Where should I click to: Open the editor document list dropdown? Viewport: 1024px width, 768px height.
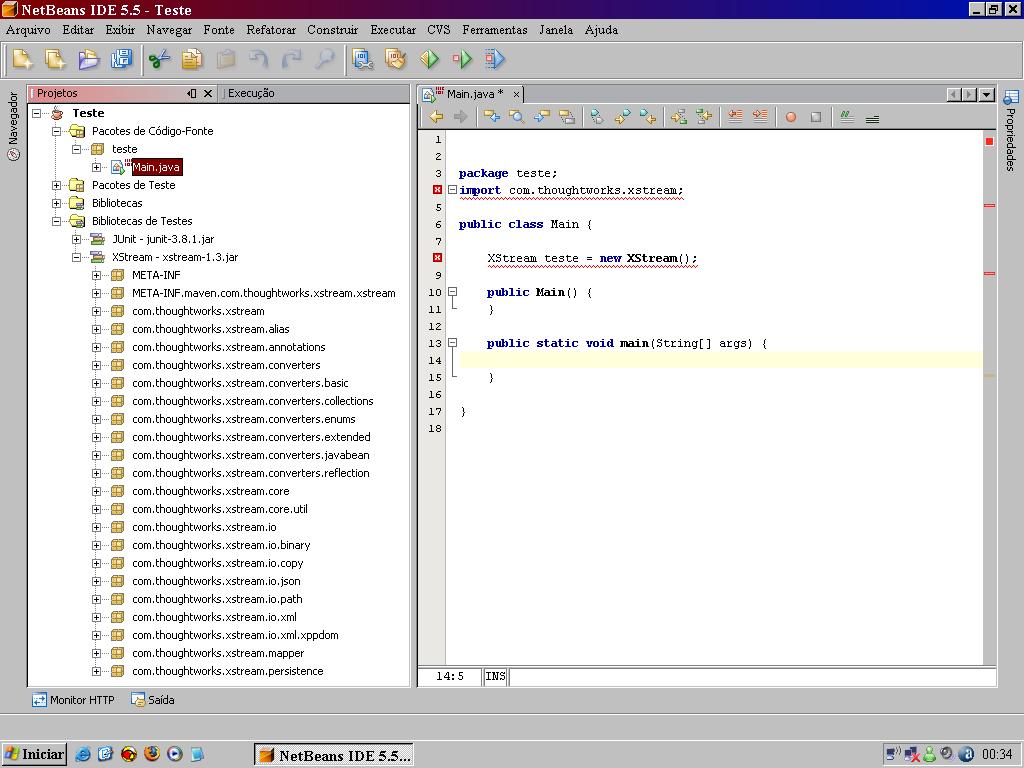(987, 95)
